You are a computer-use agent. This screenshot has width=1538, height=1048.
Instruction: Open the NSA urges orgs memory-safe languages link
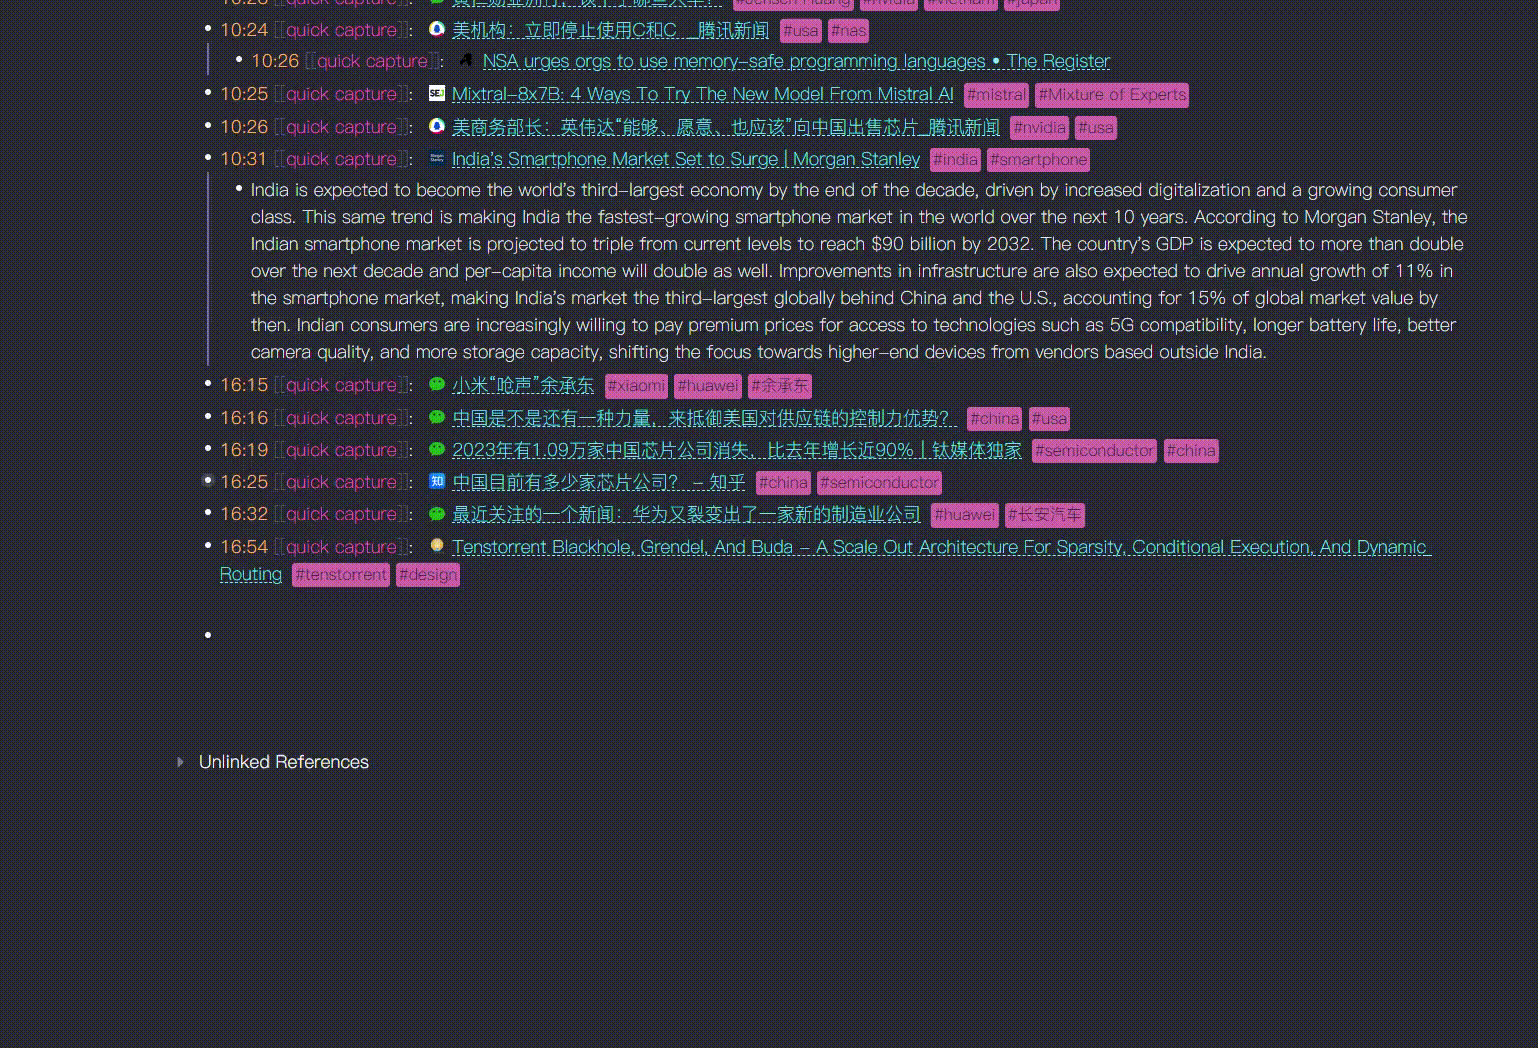[796, 61]
